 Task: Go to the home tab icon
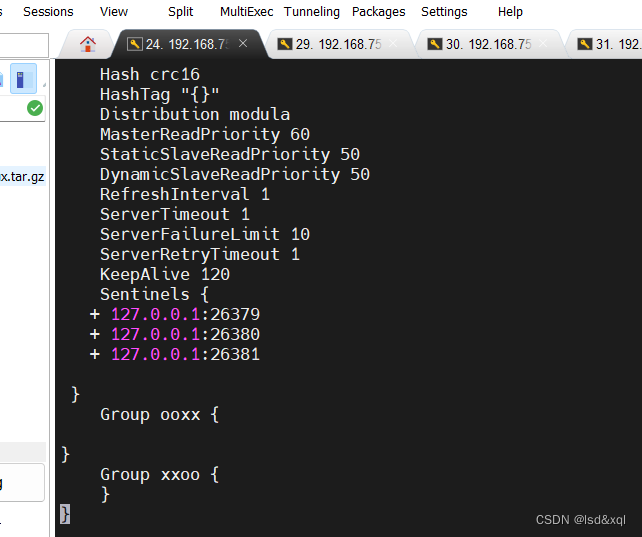[88, 44]
